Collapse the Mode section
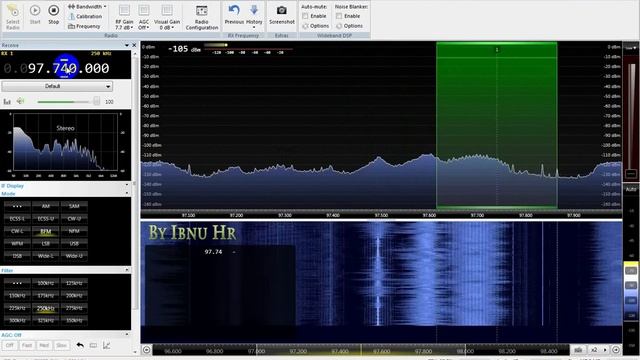 coord(127,193)
